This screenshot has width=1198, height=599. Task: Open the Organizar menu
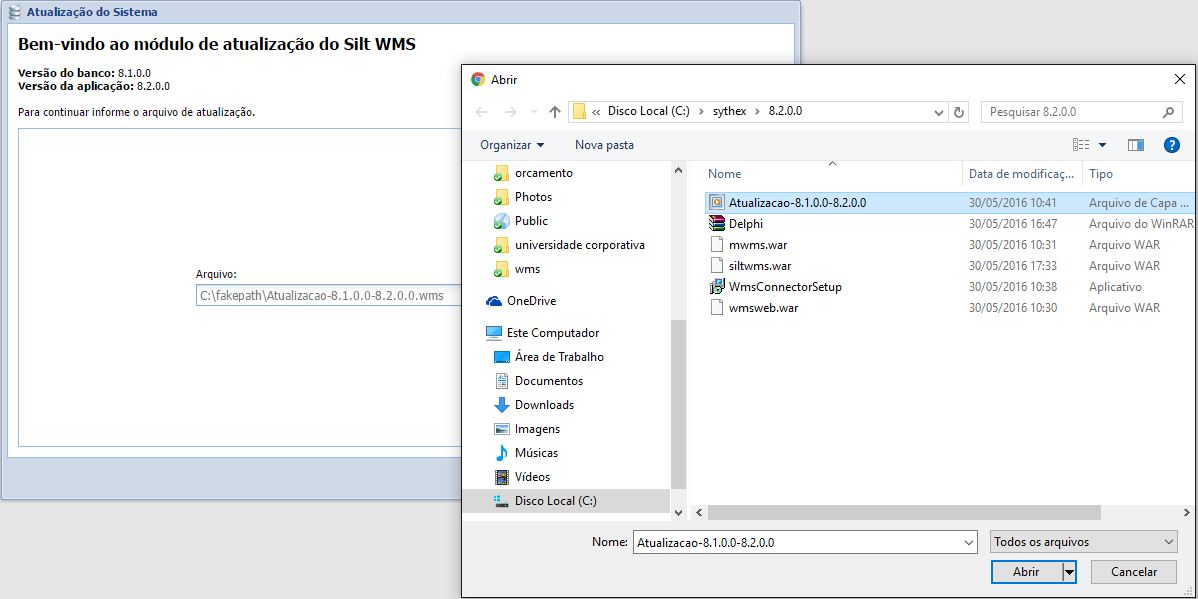tap(512, 145)
